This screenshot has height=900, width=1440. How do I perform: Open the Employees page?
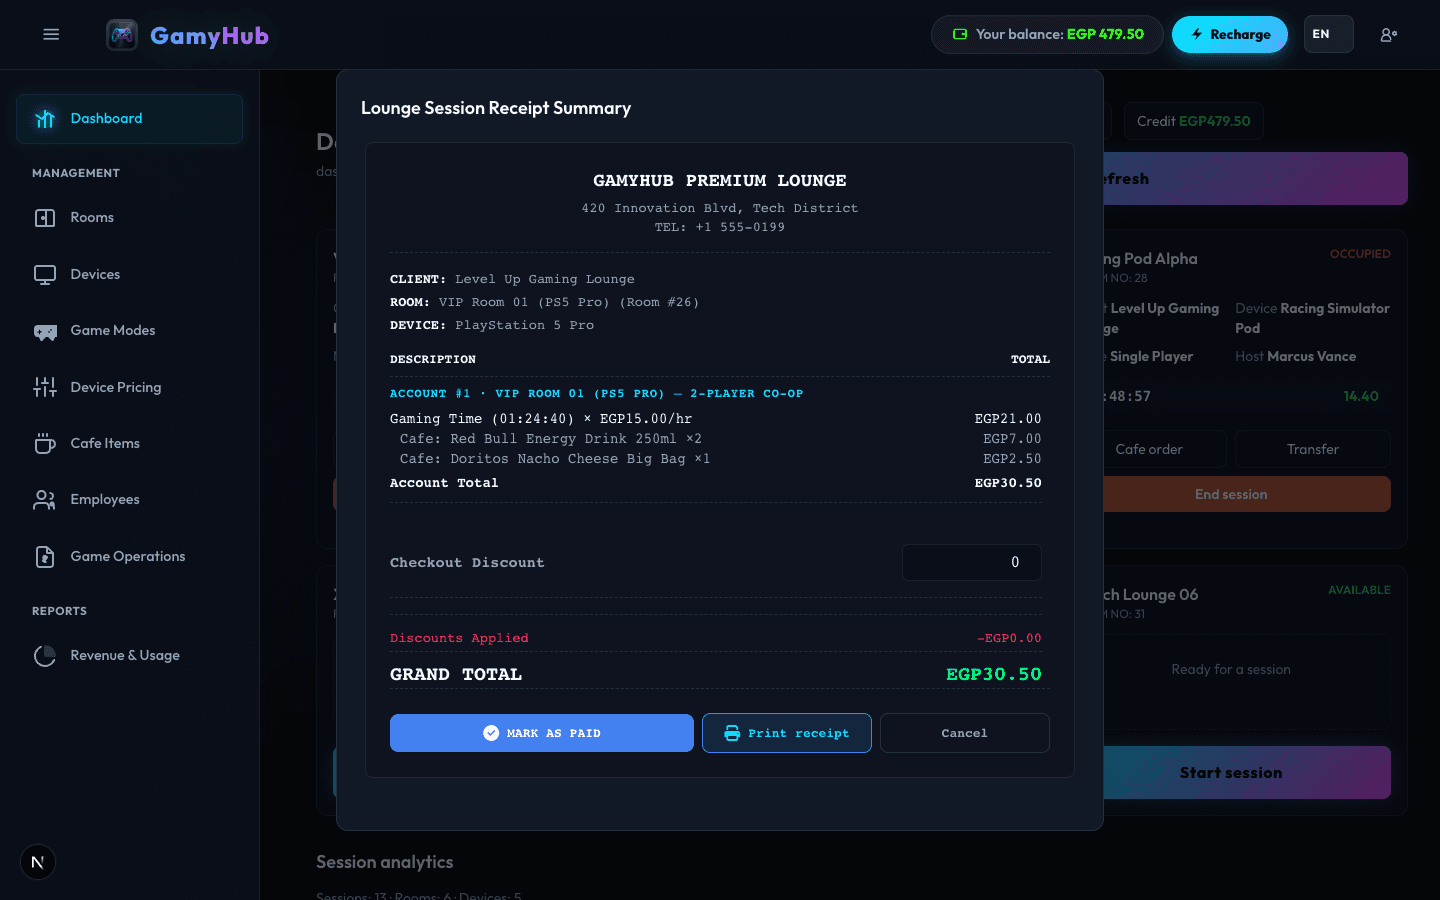pos(129,500)
